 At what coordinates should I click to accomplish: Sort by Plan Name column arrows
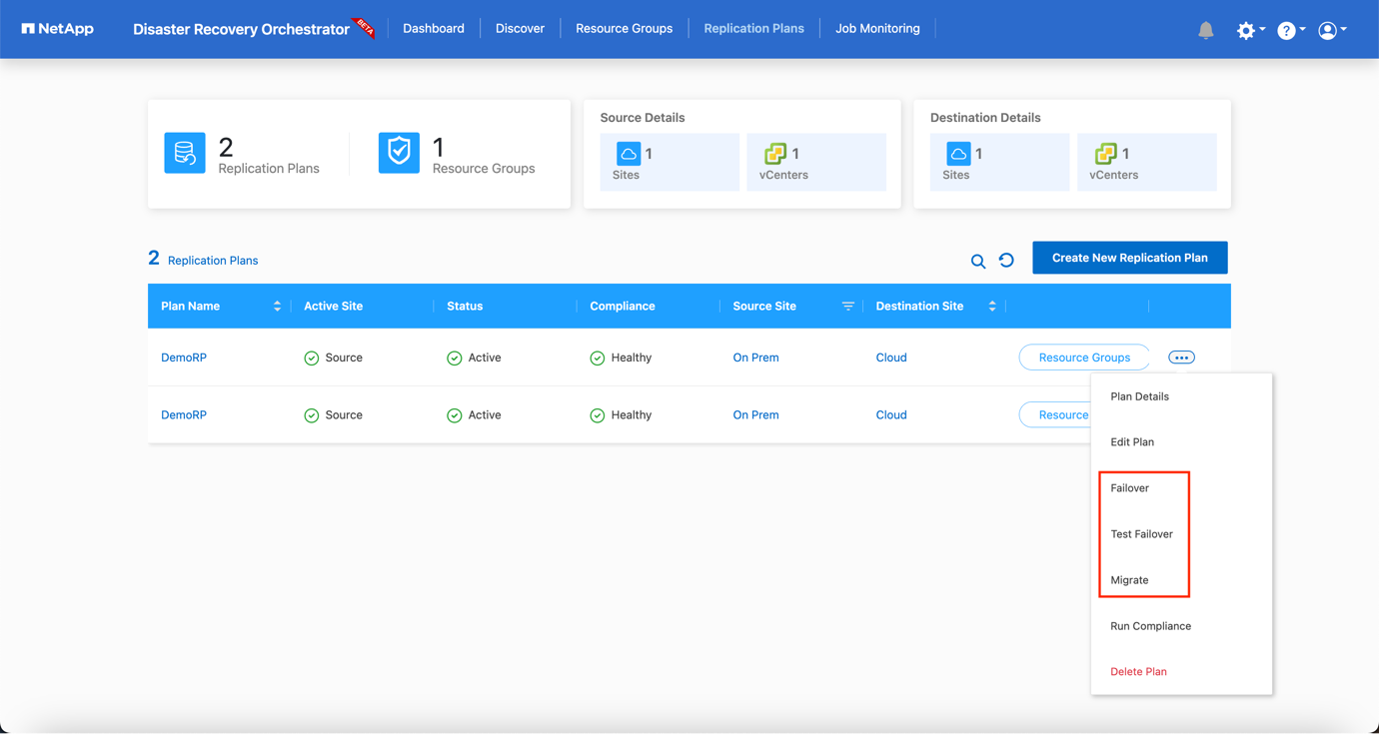pos(277,306)
